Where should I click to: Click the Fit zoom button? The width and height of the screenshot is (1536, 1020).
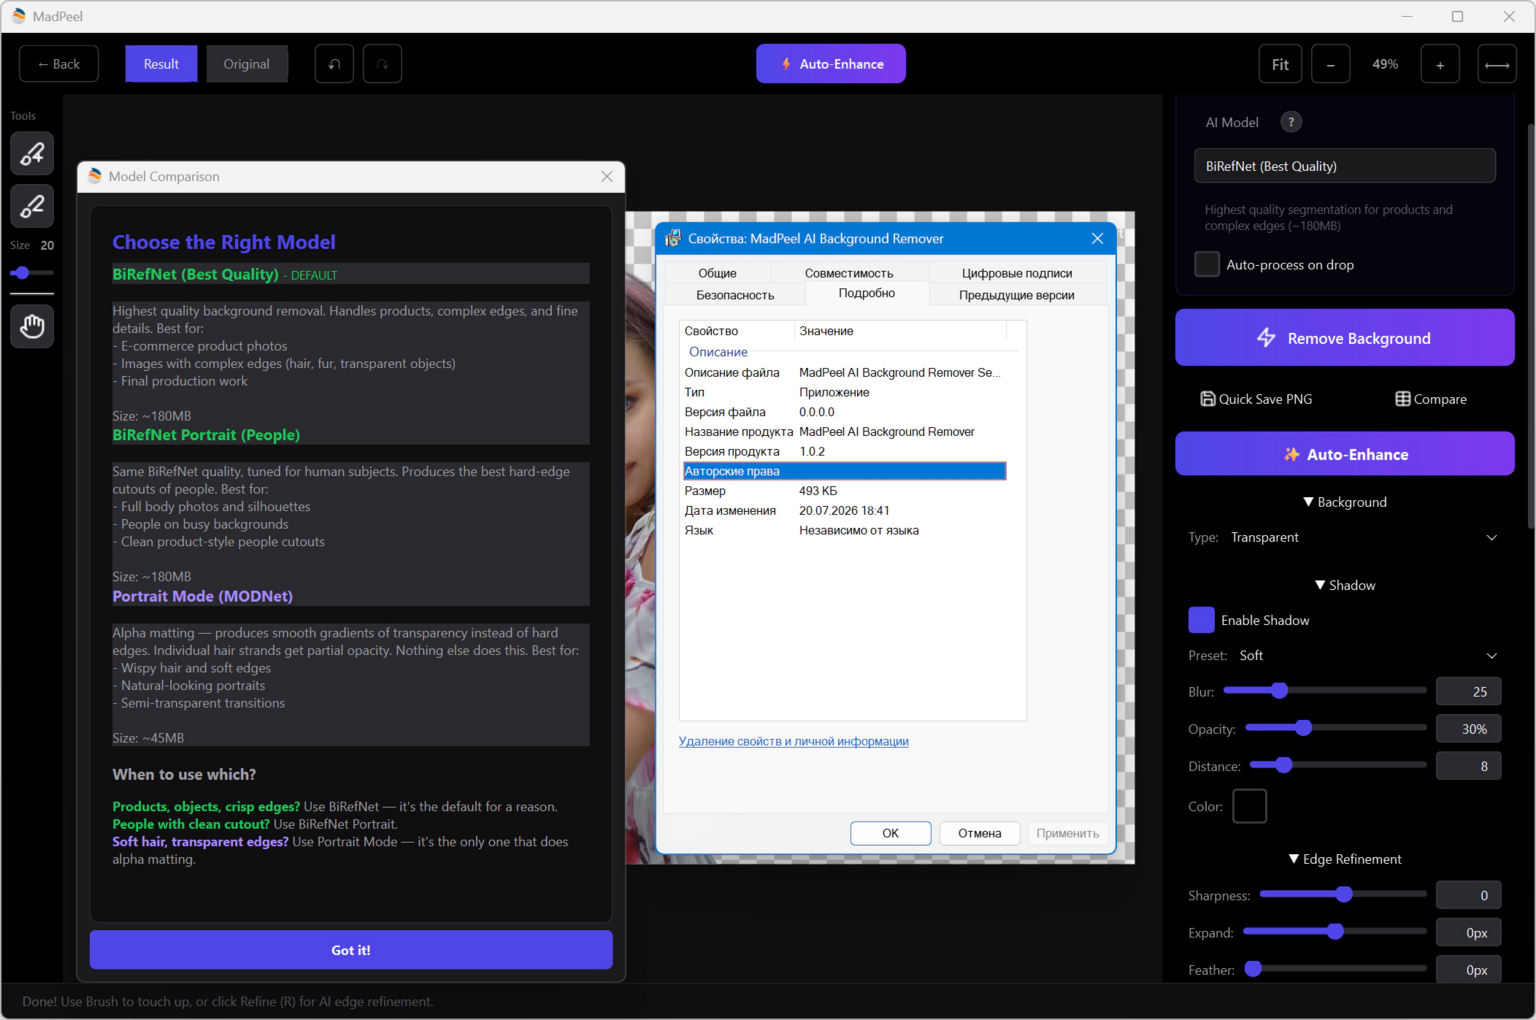(1280, 64)
